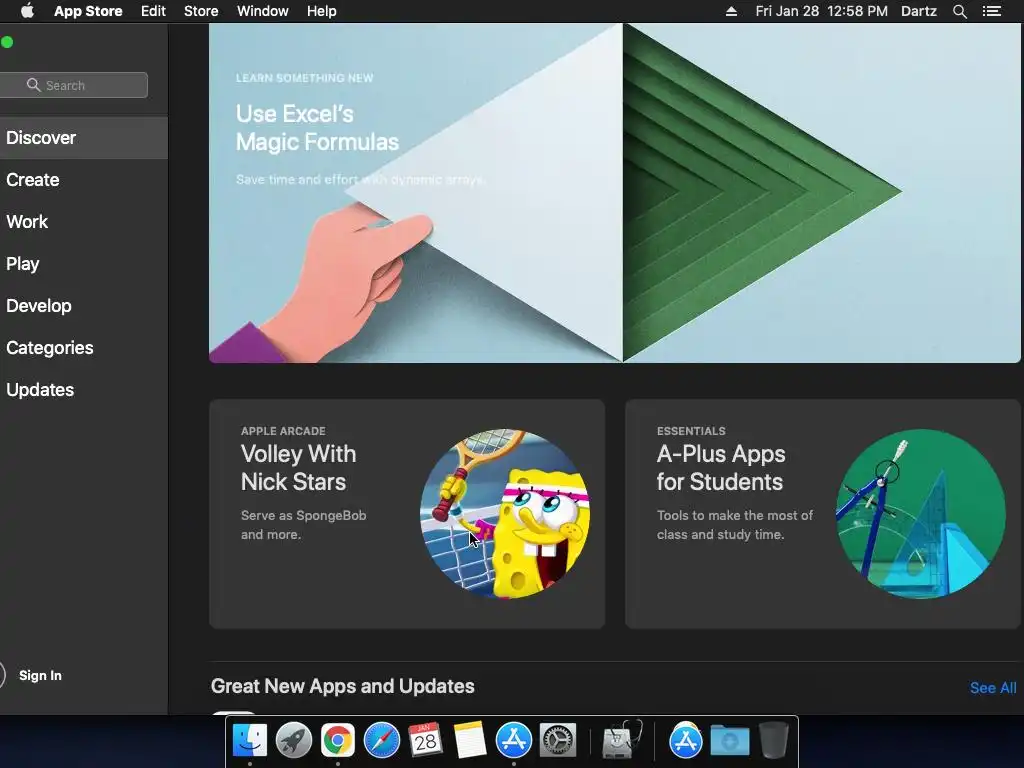Click the SpongeBob tennis circular image
Viewport: 1024px width, 768px height.
505,514
